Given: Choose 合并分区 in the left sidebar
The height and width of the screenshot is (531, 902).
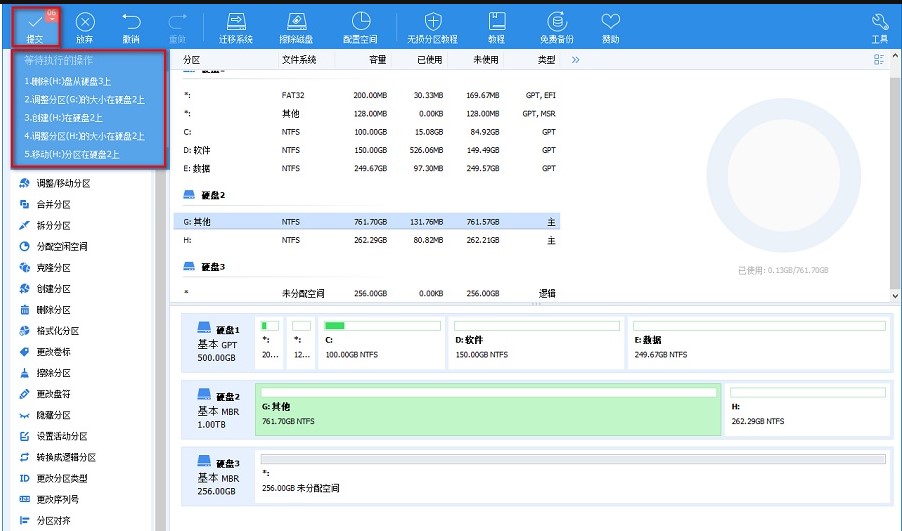Looking at the screenshot, I should pyautogui.click(x=53, y=204).
